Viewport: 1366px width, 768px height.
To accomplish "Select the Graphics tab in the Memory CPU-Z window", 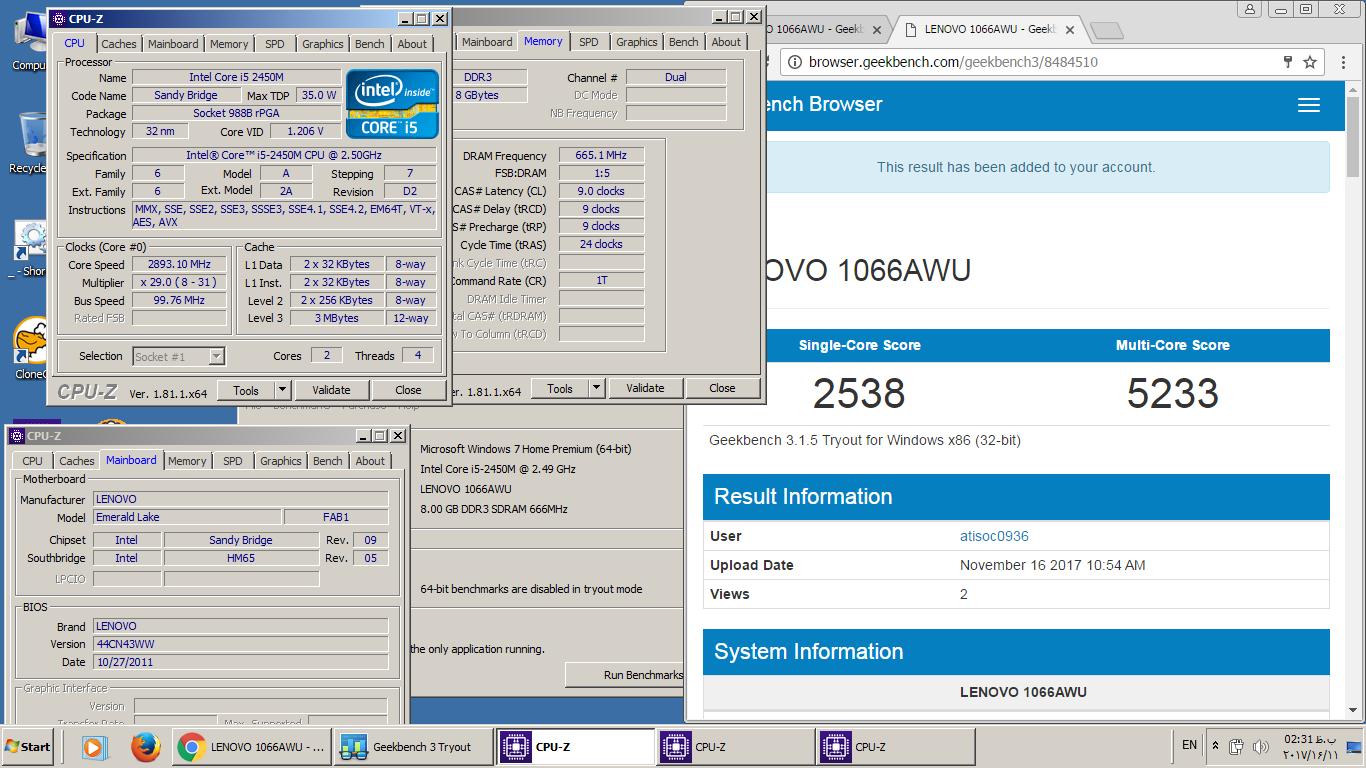I will [x=636, y=42].
